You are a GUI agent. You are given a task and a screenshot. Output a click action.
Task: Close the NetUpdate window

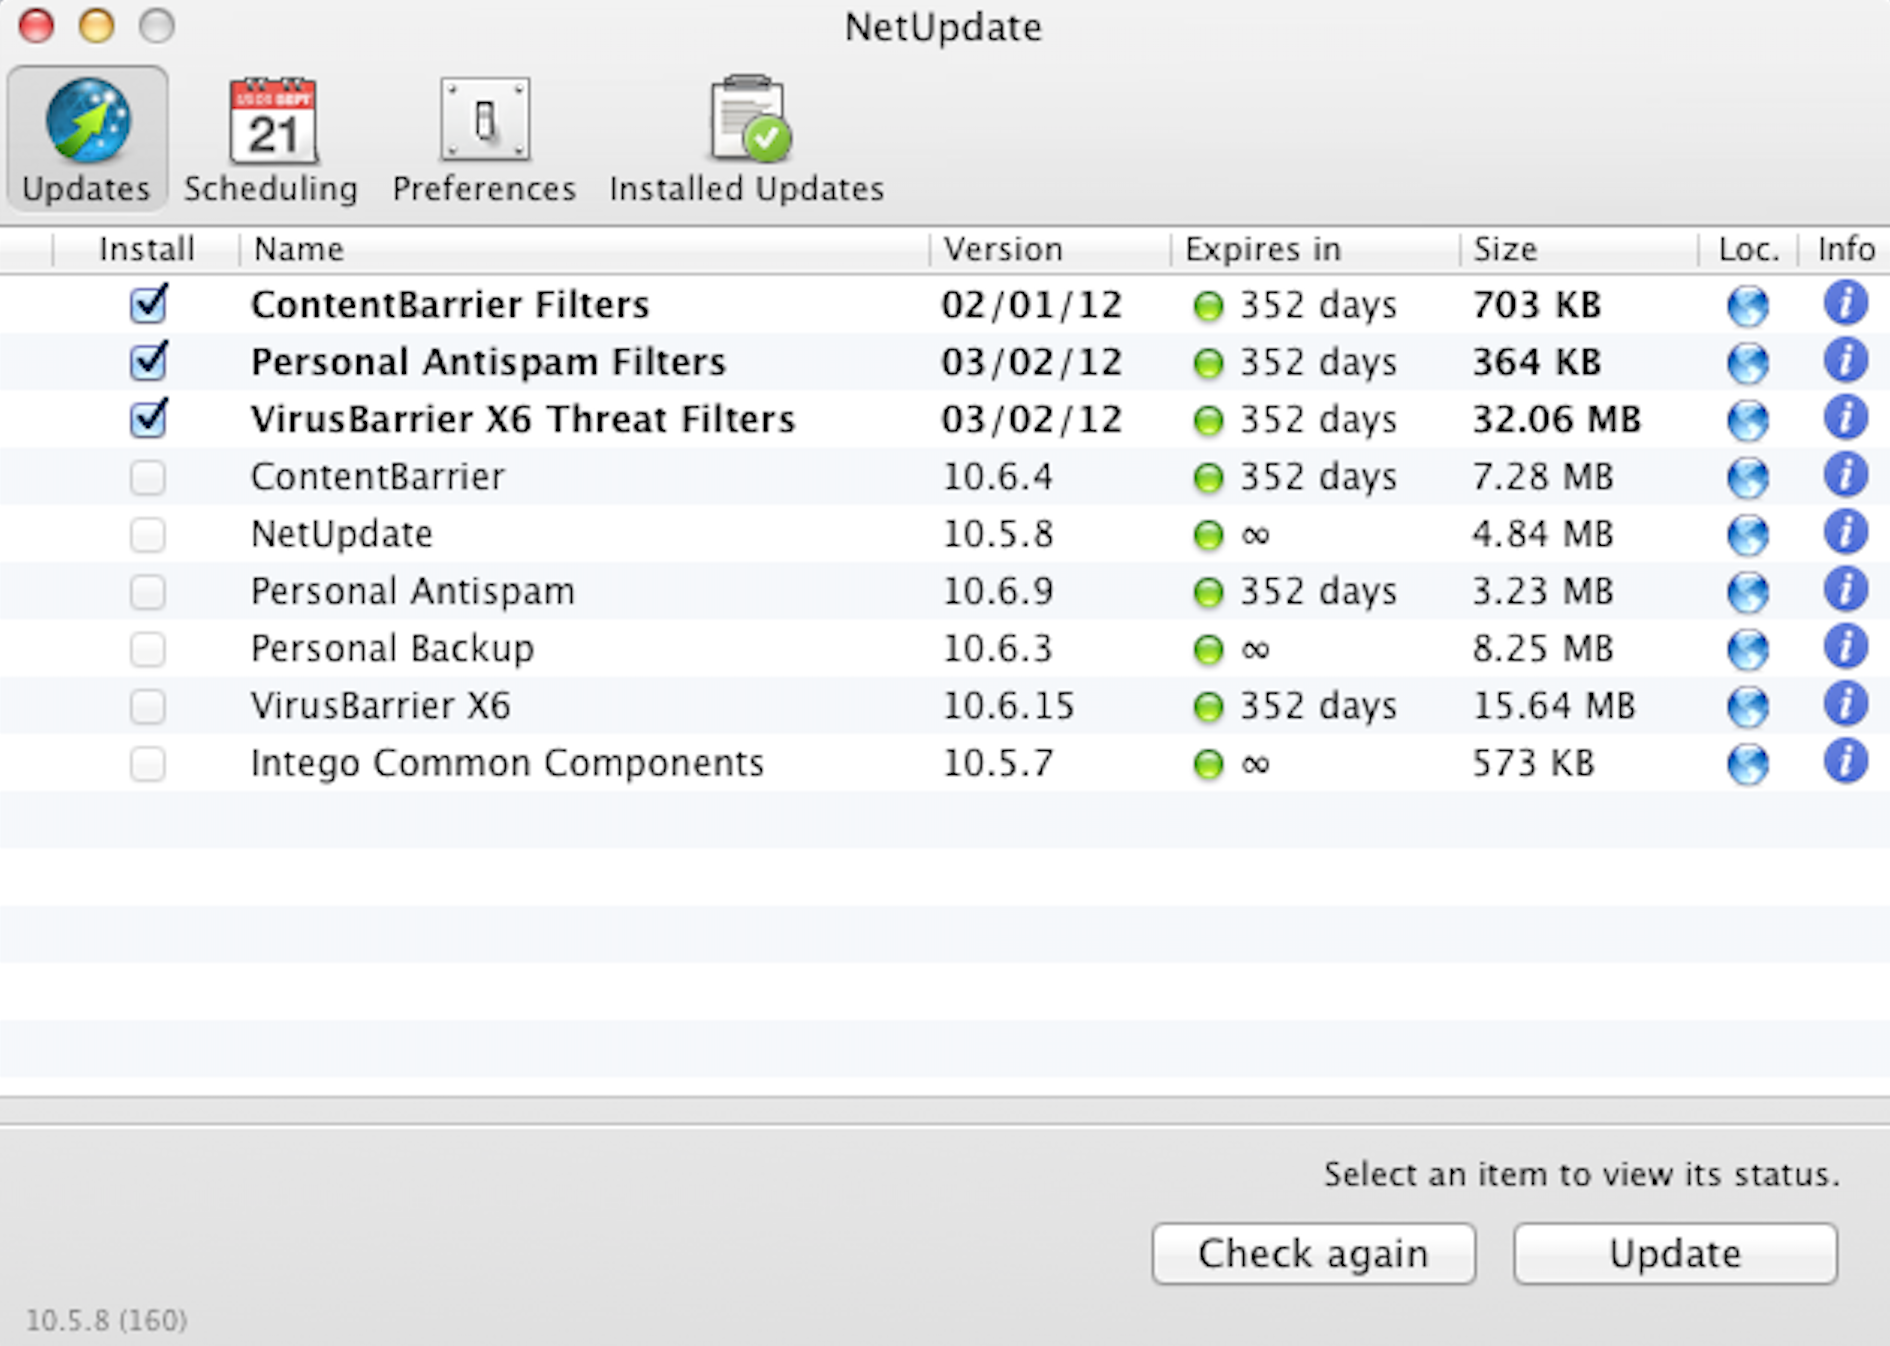[x=37, y=25]
